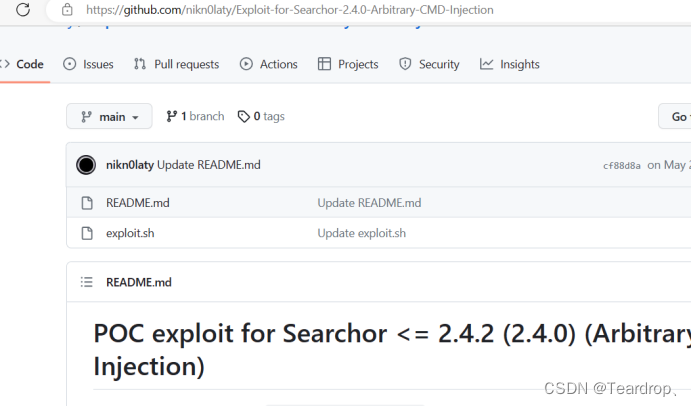Viewport: 692px width, 406px height.
Task: View the 0 tags link
Action: point(261,117)
